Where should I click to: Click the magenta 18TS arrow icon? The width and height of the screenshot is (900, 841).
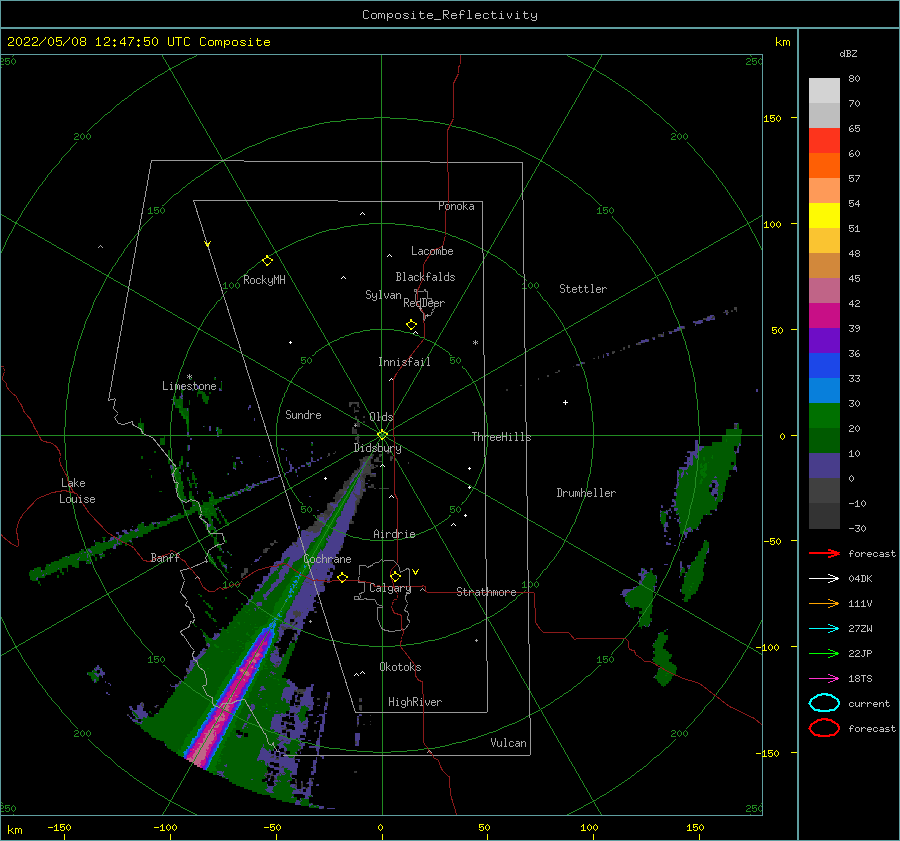point(824,679)
